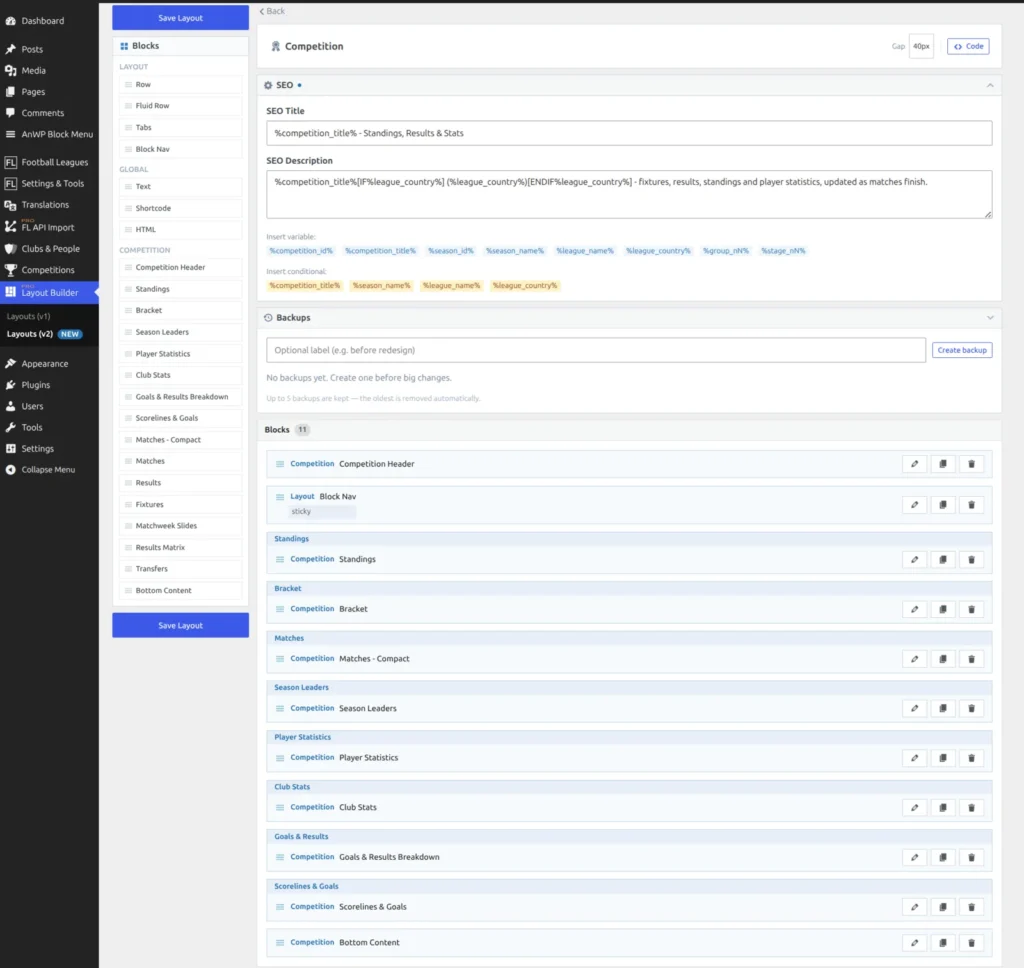This screenshot has width=1024, height=968.
Task: Open the Layouts (v2) submenu
Action: click(x=44, y=334)
